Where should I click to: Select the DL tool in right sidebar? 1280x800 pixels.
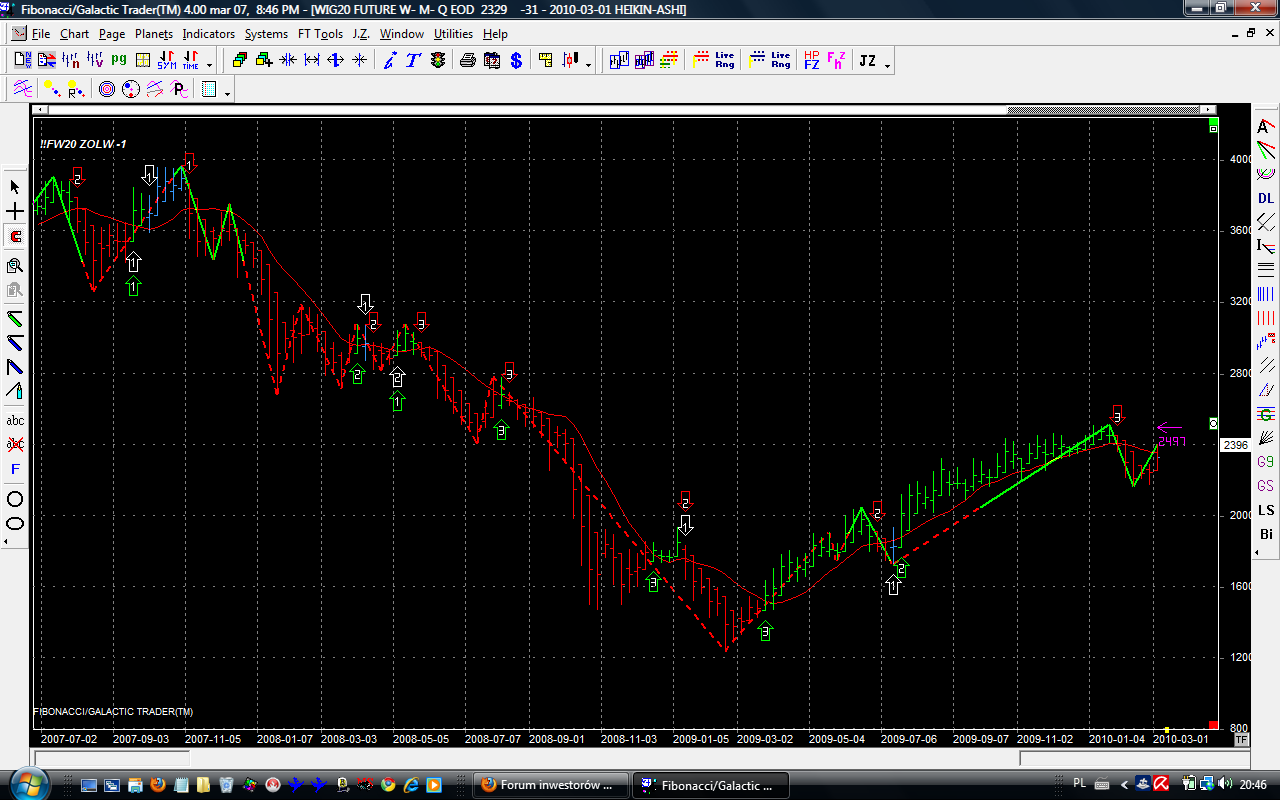[1266, 198]
